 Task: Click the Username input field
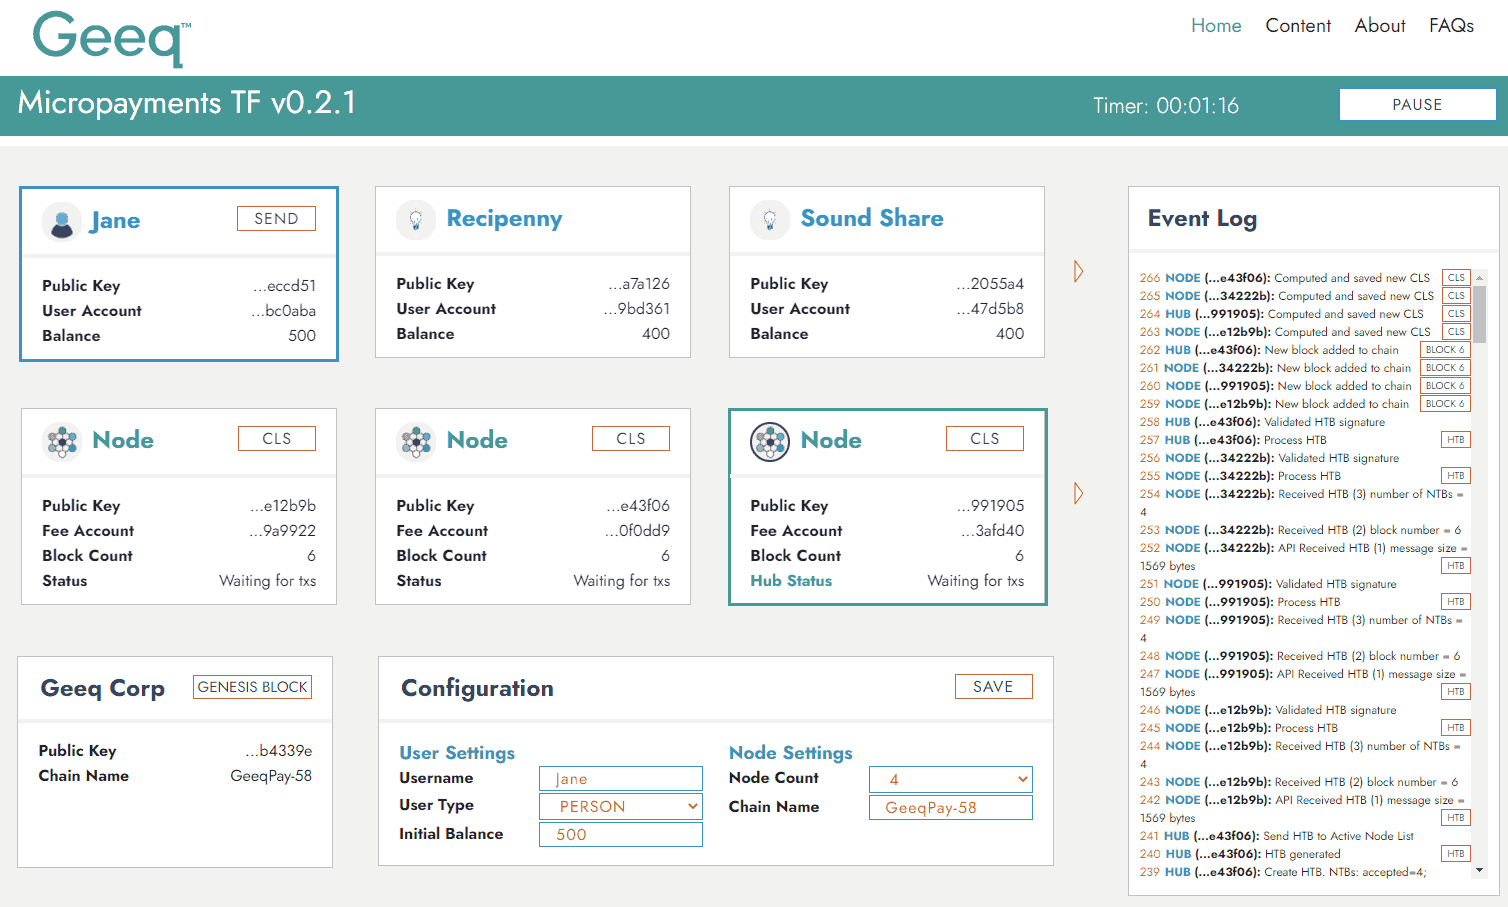coord(621,779)
